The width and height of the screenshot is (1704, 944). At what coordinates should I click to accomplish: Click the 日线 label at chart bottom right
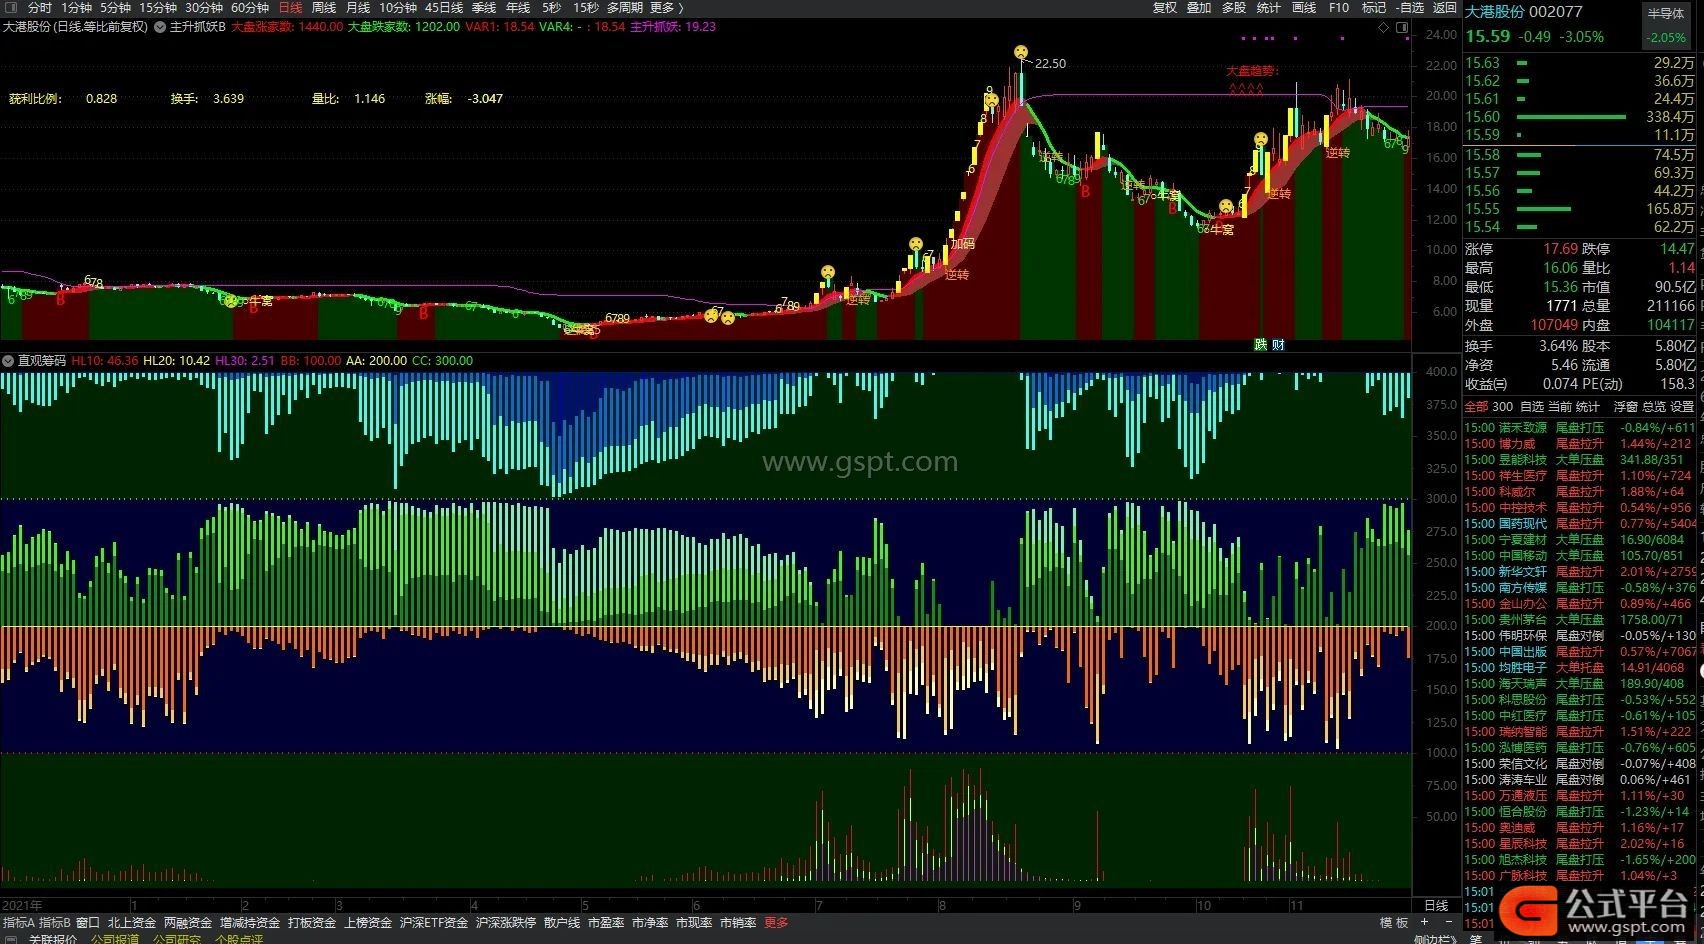(1436, 905)
